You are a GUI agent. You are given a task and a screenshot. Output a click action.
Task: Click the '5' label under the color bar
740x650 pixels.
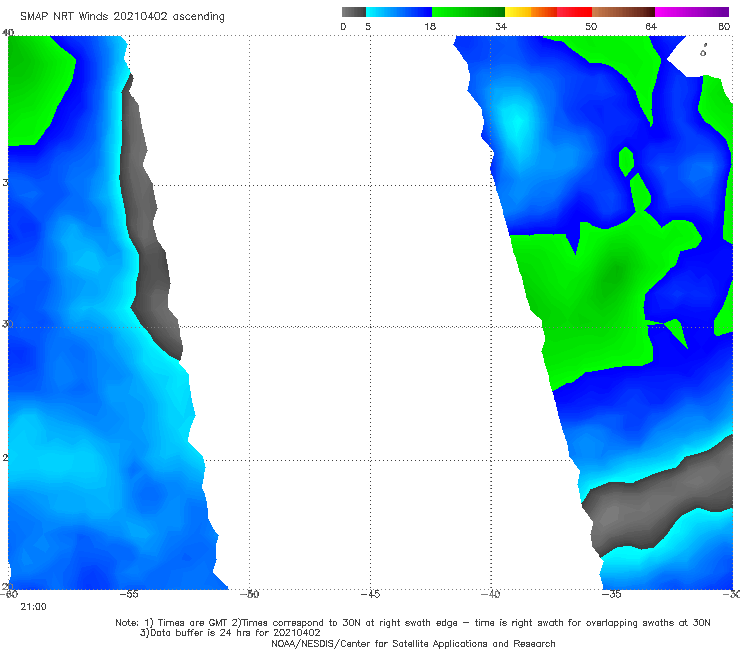pyautogui.click(x=368, y=26)
